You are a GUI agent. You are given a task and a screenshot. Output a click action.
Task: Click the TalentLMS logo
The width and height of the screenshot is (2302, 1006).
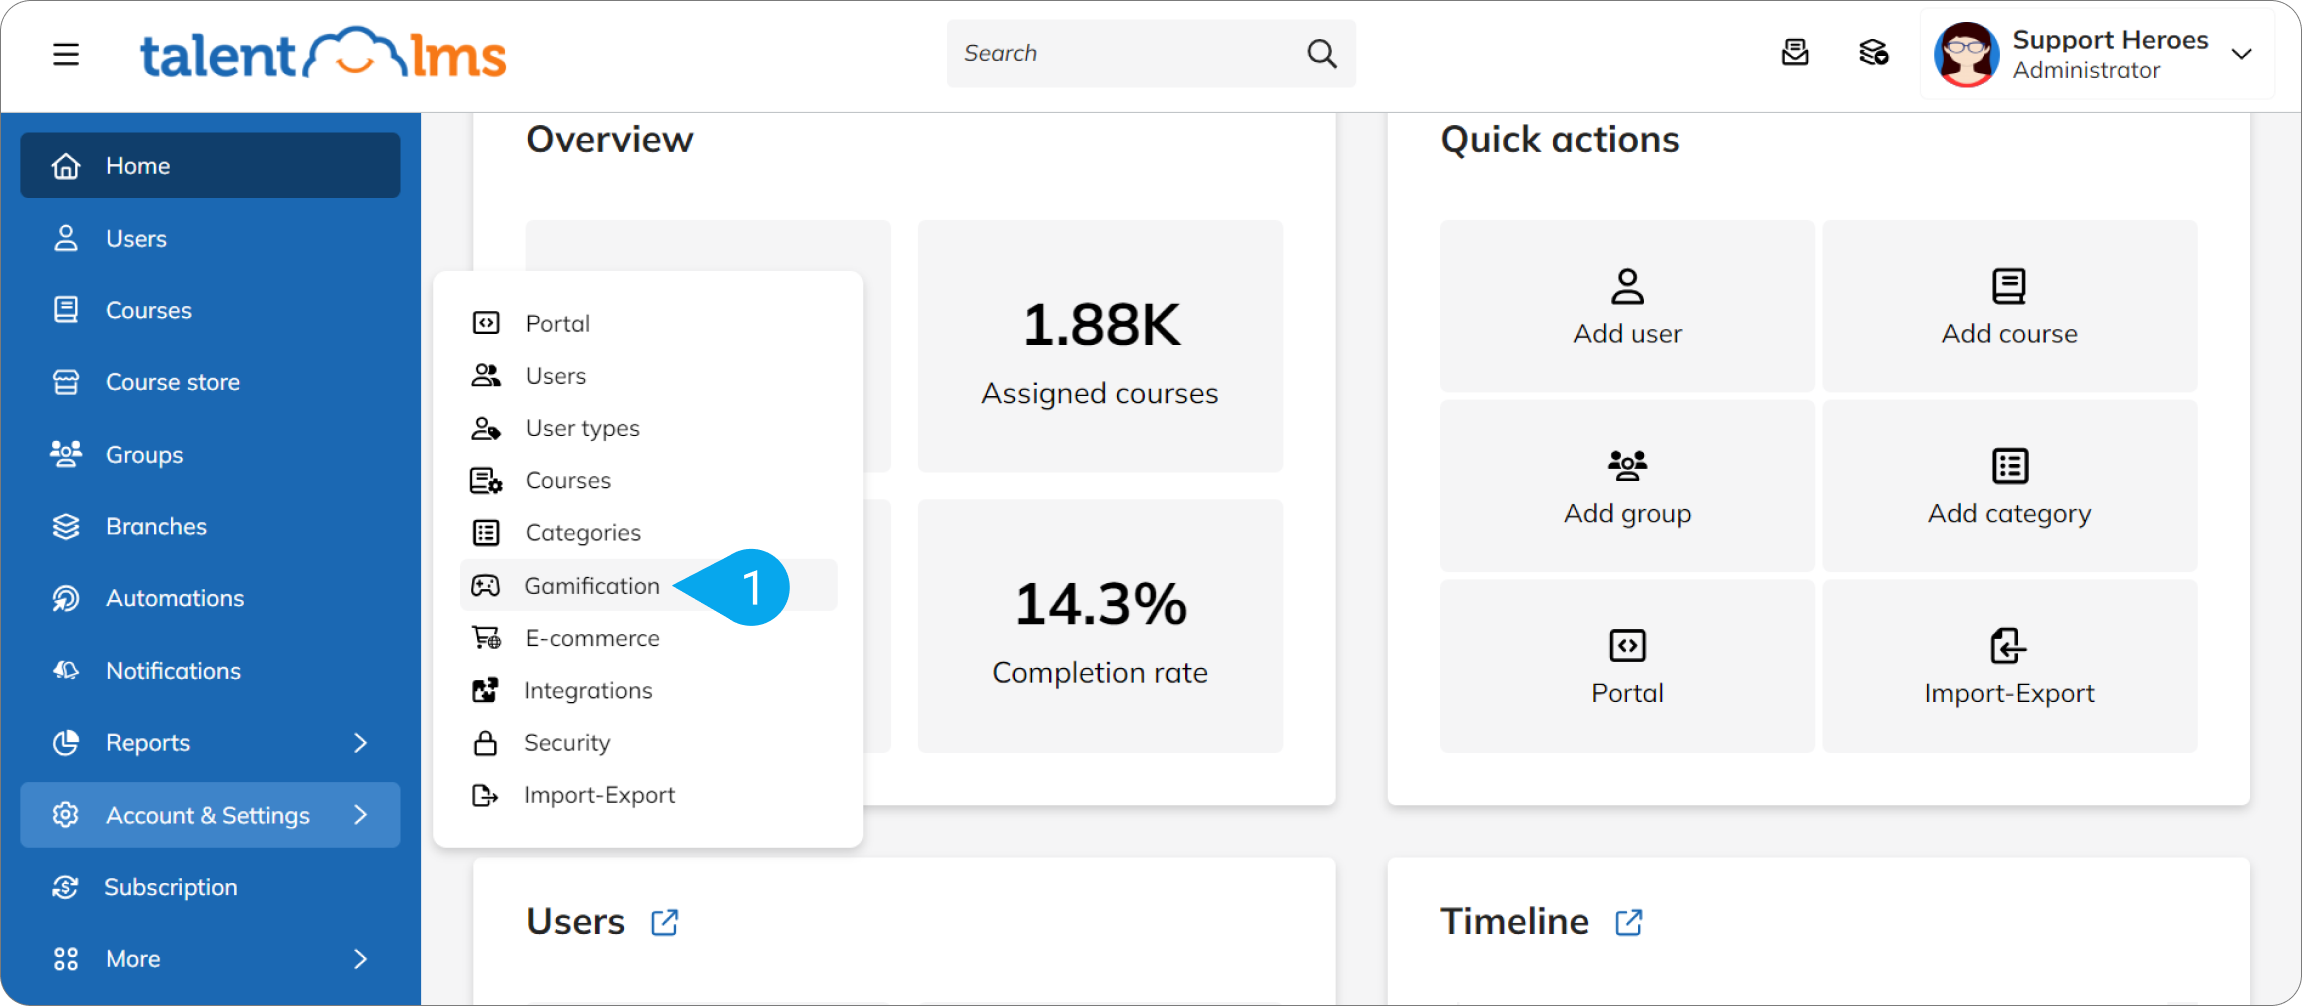[323, 54]
